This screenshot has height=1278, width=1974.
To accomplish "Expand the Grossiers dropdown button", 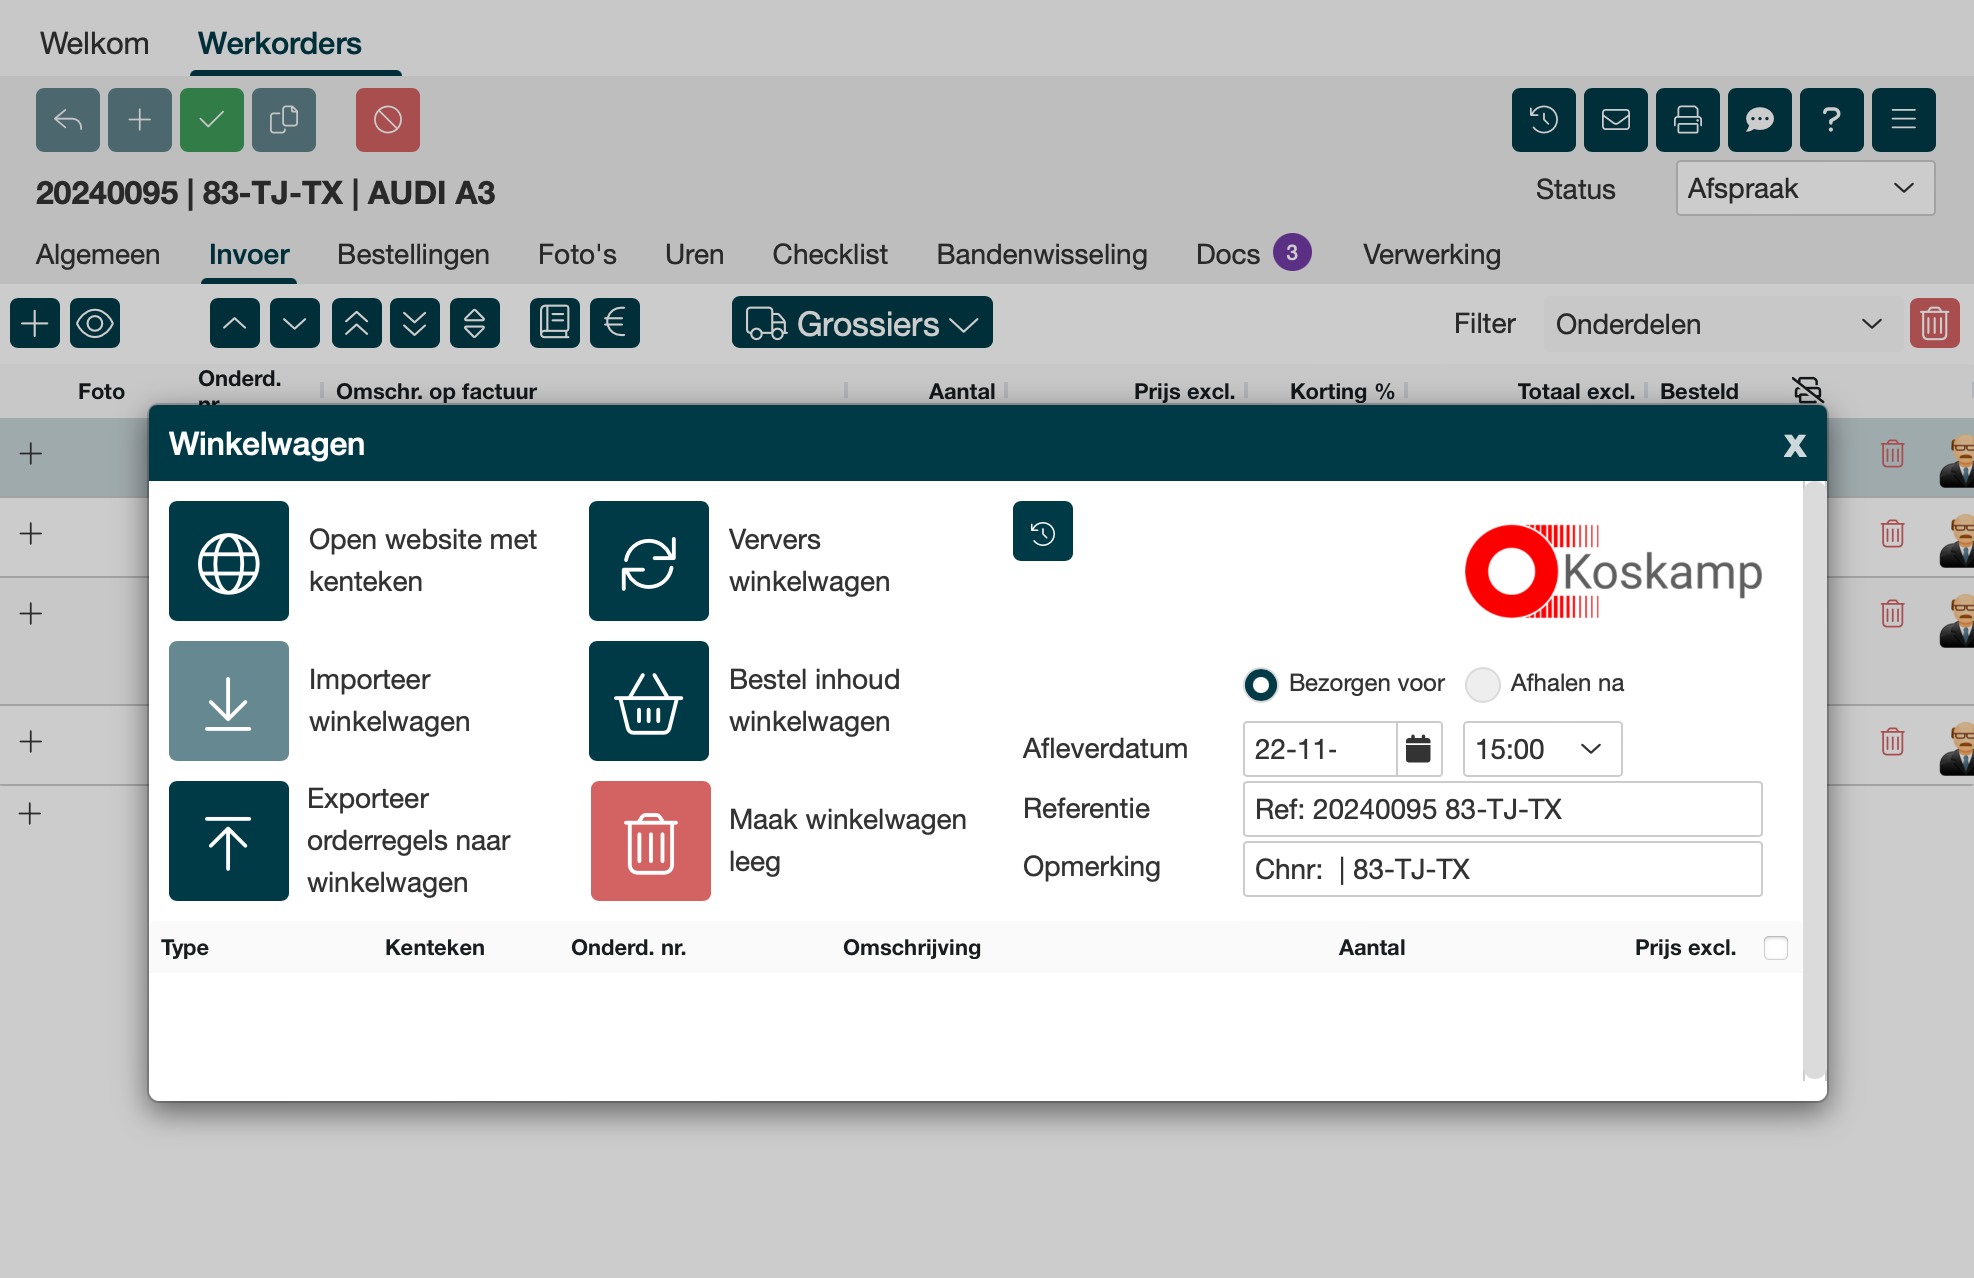I will pos(861,323).
